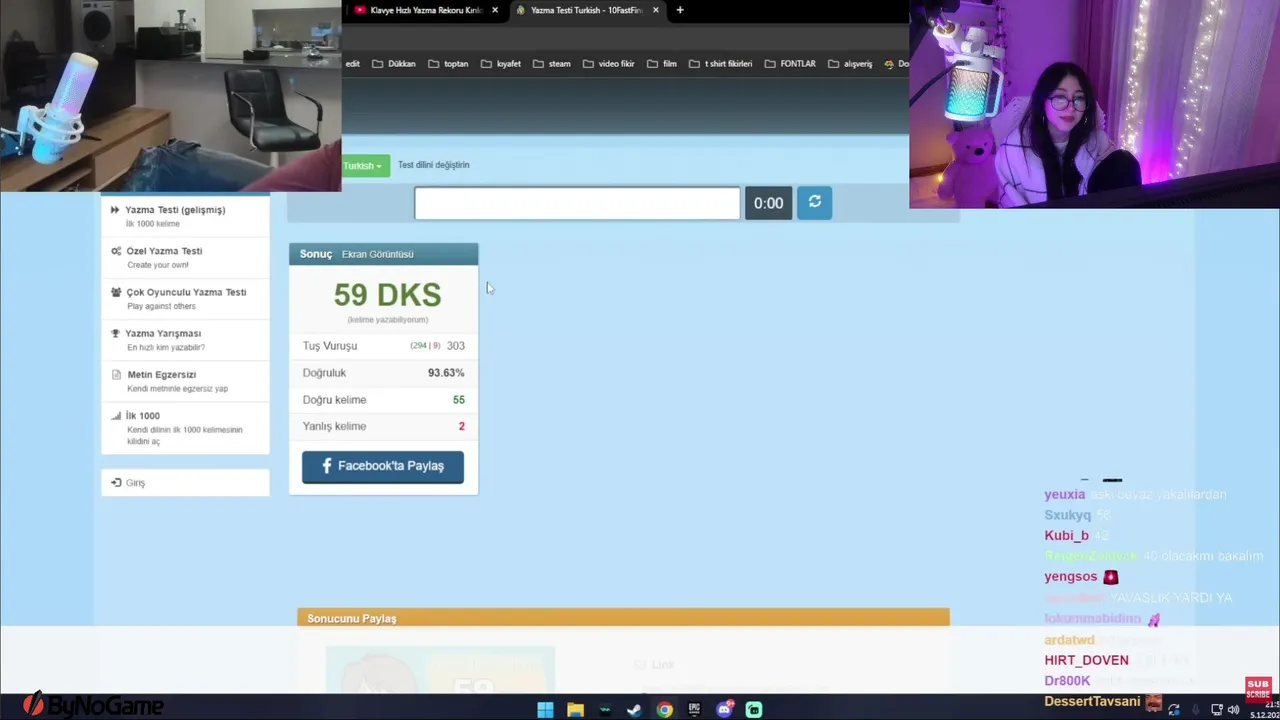
Task: Click the Facebook'ta Paylaş button
Action: tap(383, 466)
